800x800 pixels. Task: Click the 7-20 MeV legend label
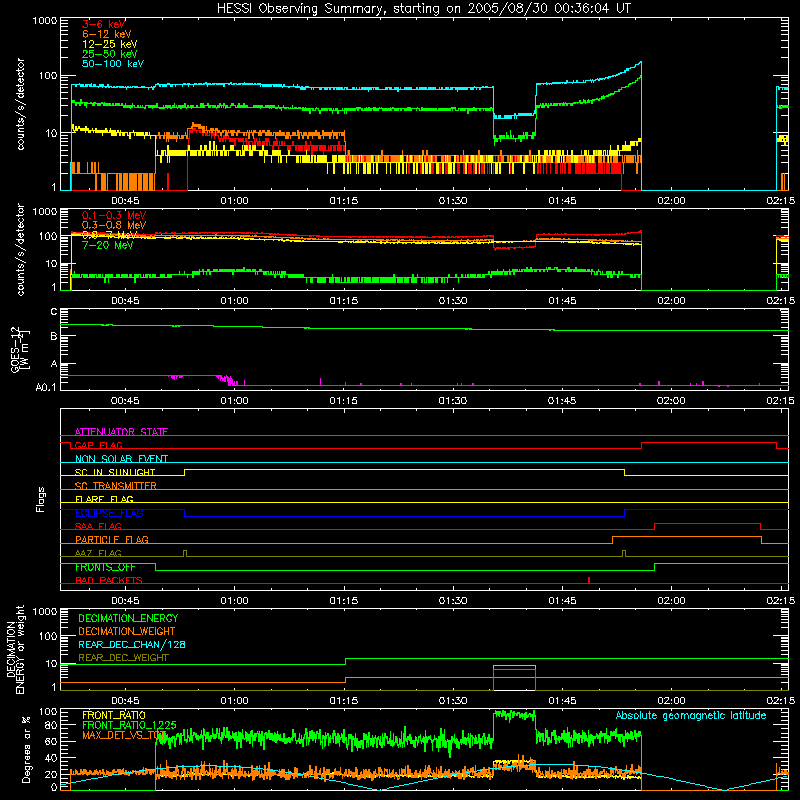[107, 245]
